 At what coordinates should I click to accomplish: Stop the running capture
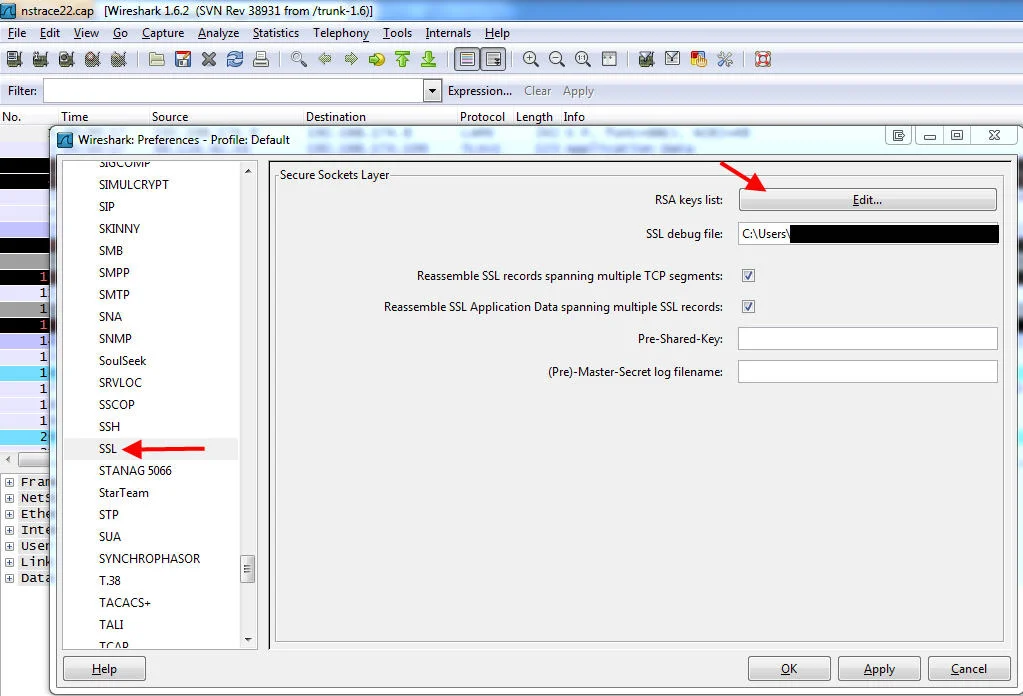(x=92, y=59)
